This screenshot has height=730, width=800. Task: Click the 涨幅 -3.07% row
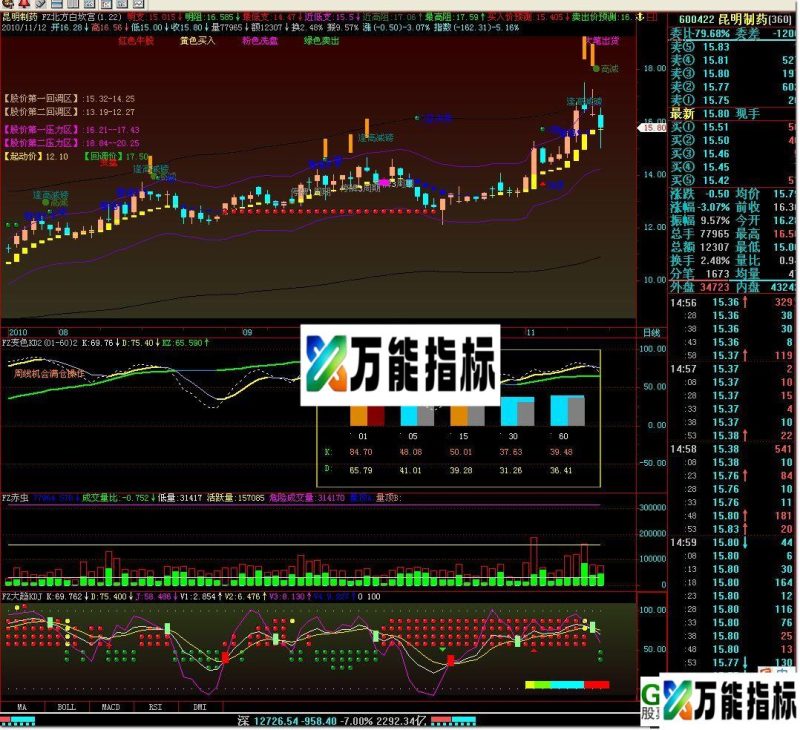[701, 207]
